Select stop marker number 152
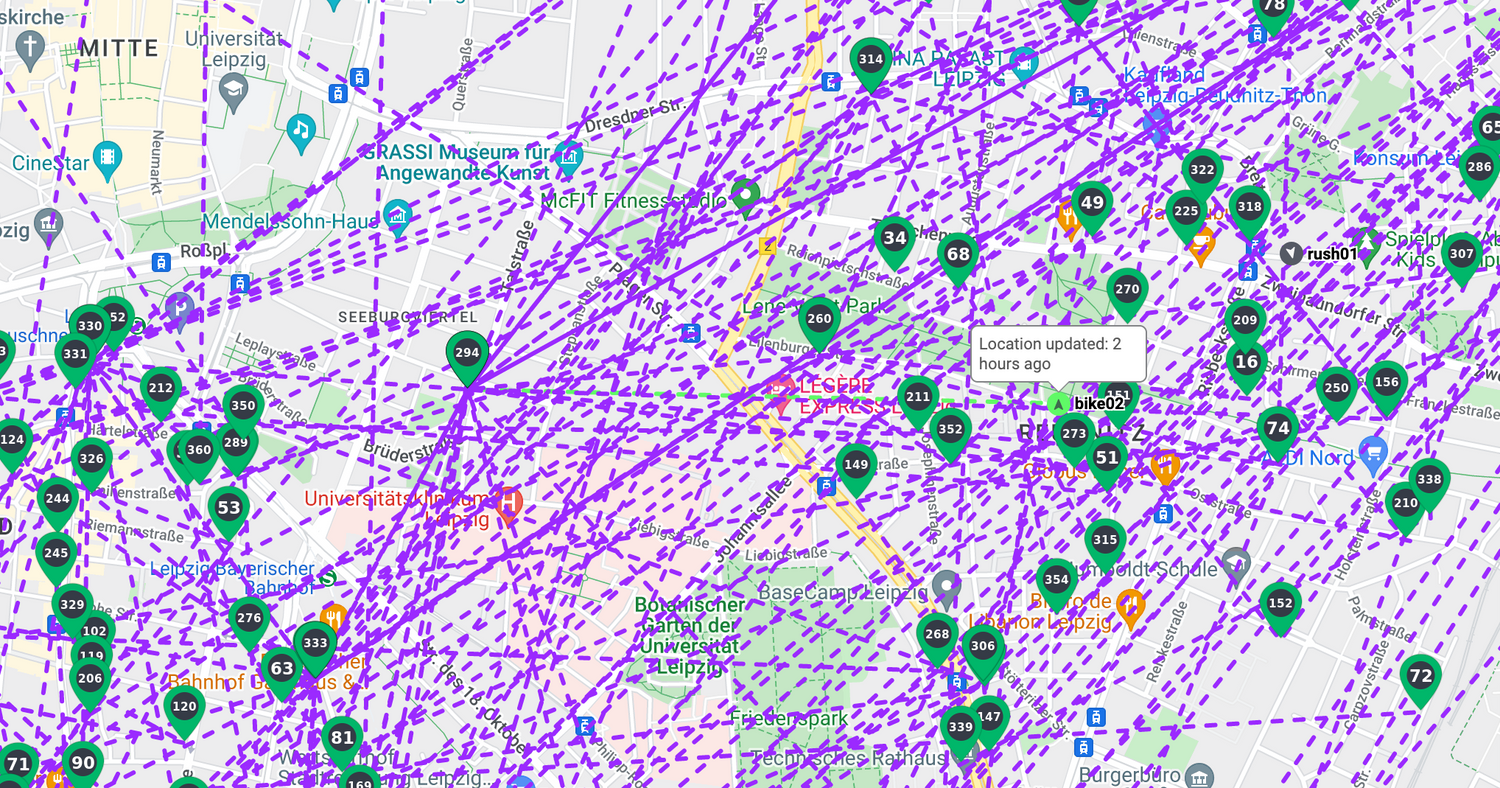Image resolution: width=1500 pixels, height=788 pixels. [x=1280, y=604]
